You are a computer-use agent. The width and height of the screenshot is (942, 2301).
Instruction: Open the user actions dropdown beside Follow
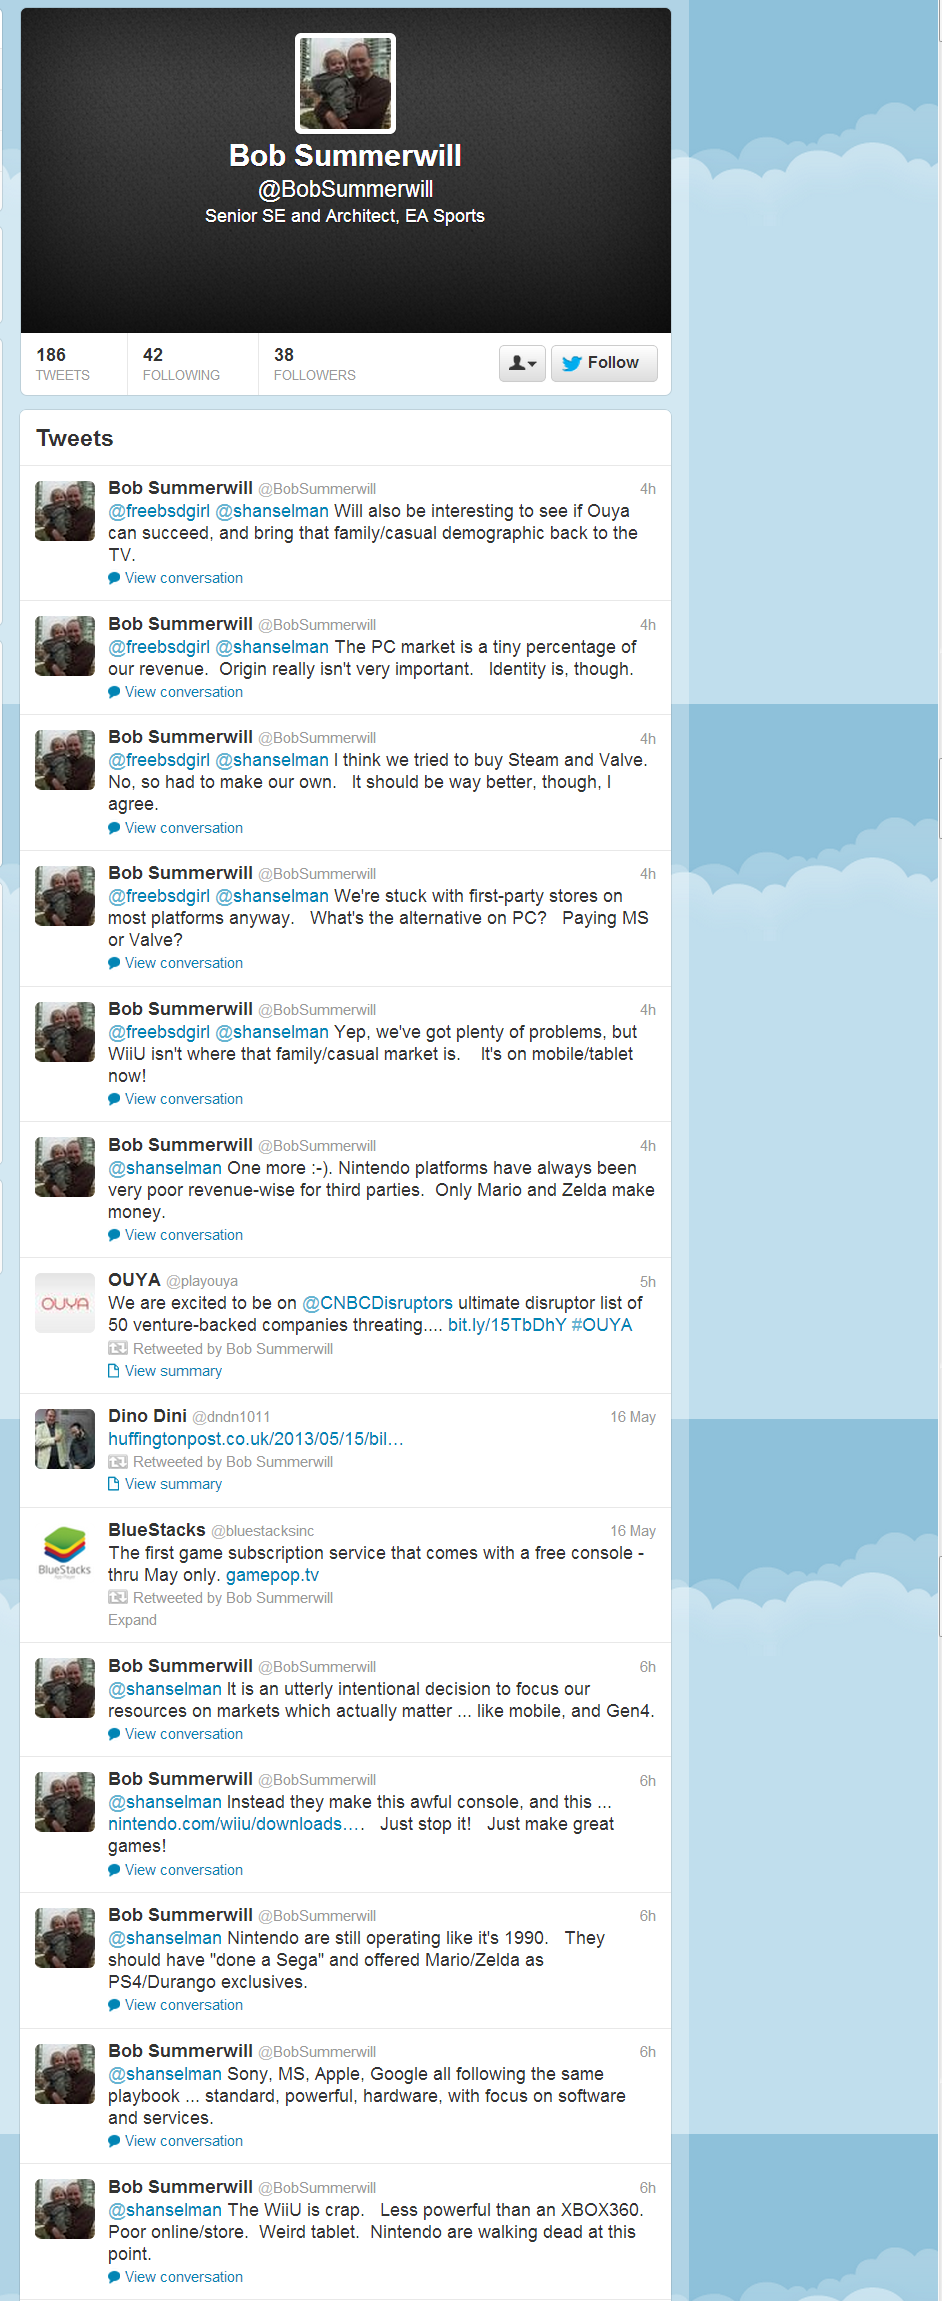tap(522, 363)
